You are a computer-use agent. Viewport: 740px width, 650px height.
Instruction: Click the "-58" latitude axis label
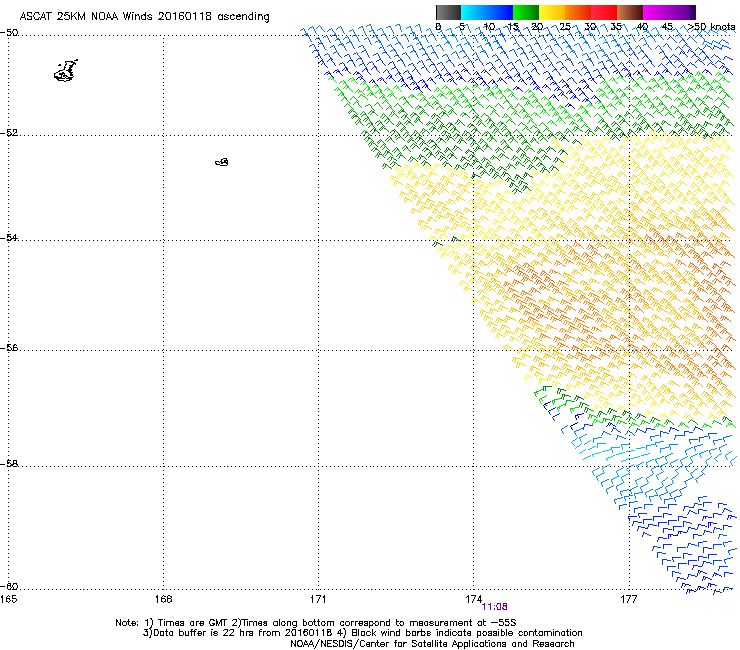(x=9, y=464)
